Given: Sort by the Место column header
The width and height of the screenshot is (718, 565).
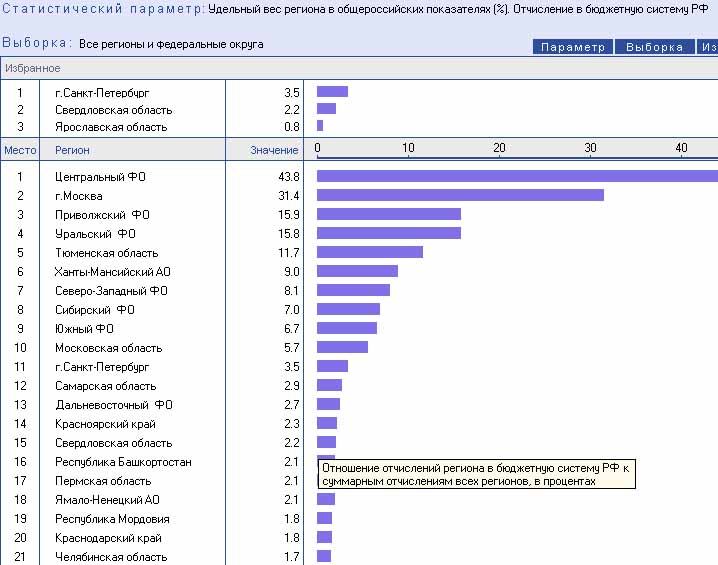Looking at the screenshot, I should [x=20, y=150].
